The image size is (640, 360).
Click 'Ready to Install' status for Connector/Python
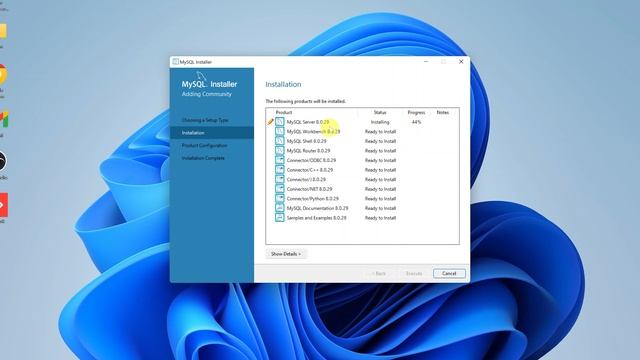380,199
